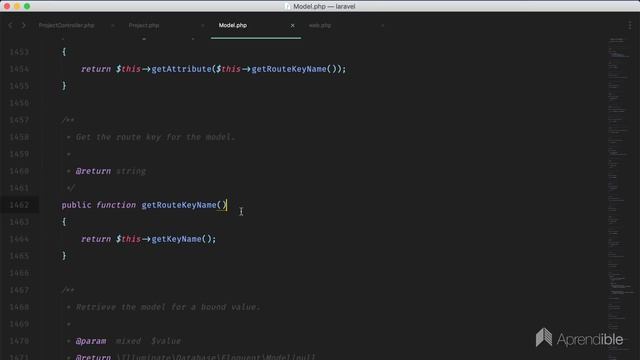This screenshot has width=640, height=360.
Task: Click the 'function' keyword on line 1462
Action: (116, 205)
